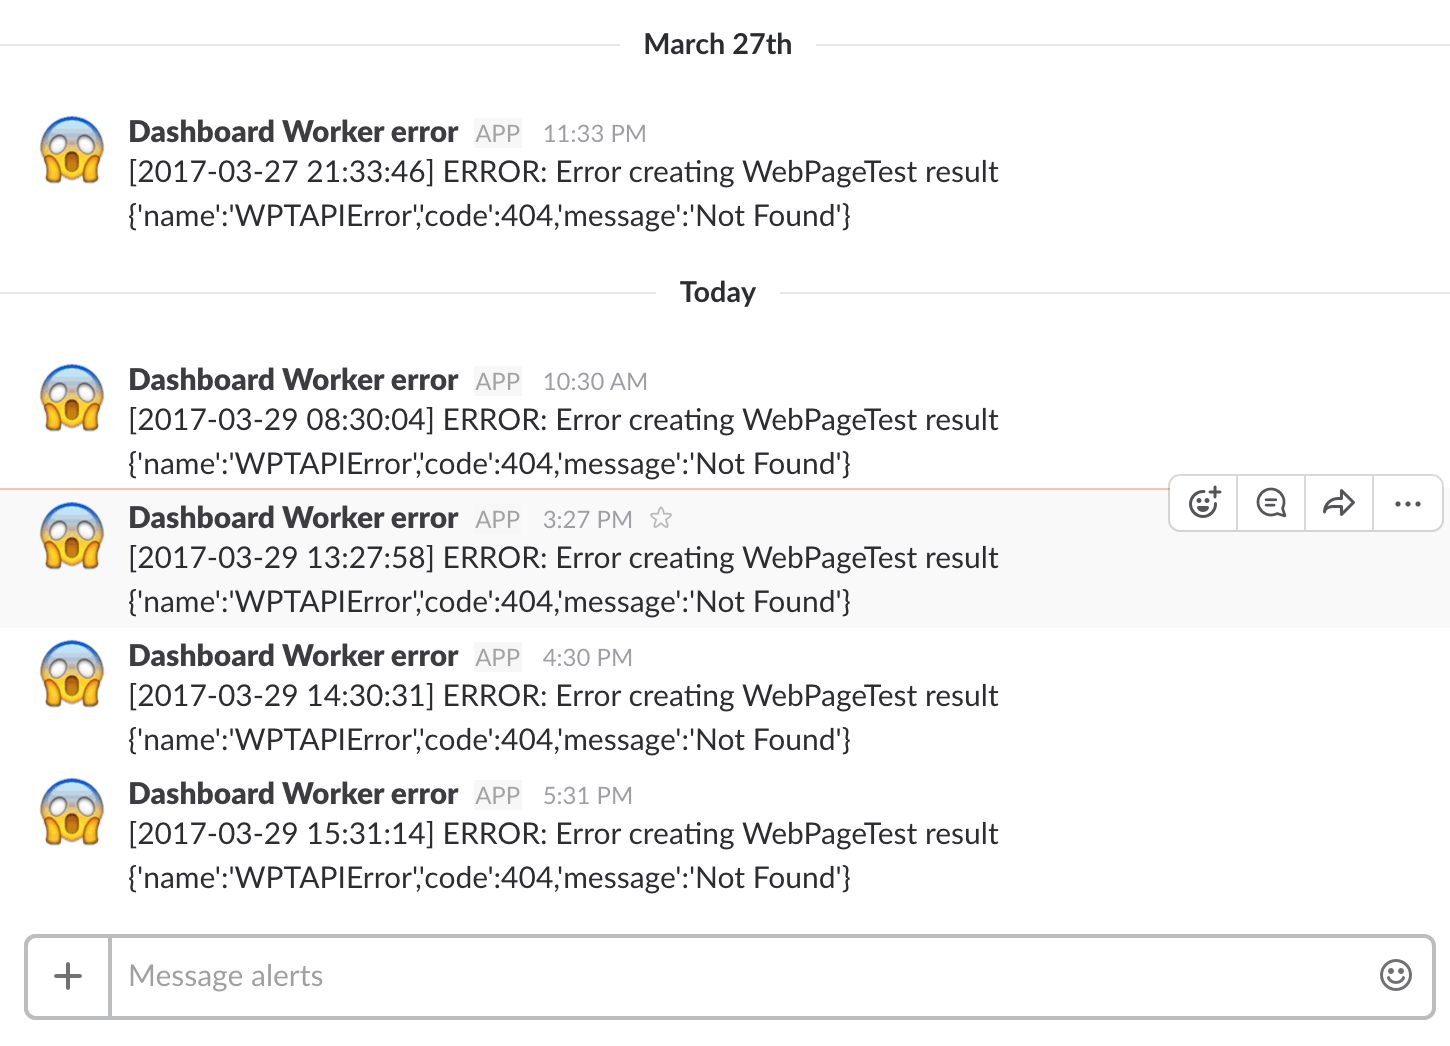Share the 3:27 PM message
The width and height of the screenshot is (1450, 1046).
tap(1338, 503)
